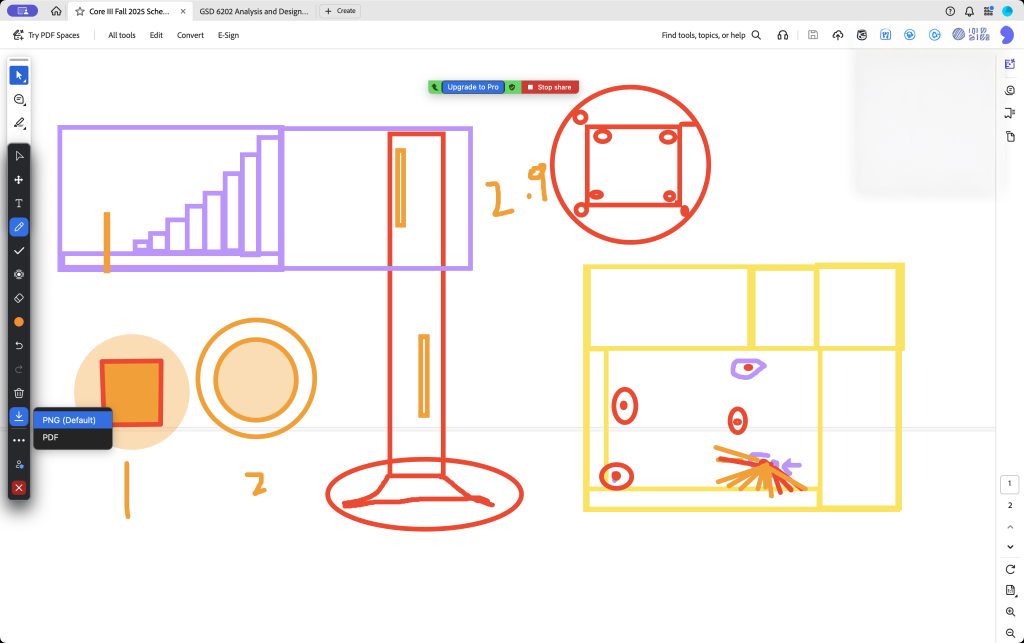Viewport: 1024px width, 643px height.
Task: Expand the more options ellipsis in the toolbar
Action: (19, 440)
